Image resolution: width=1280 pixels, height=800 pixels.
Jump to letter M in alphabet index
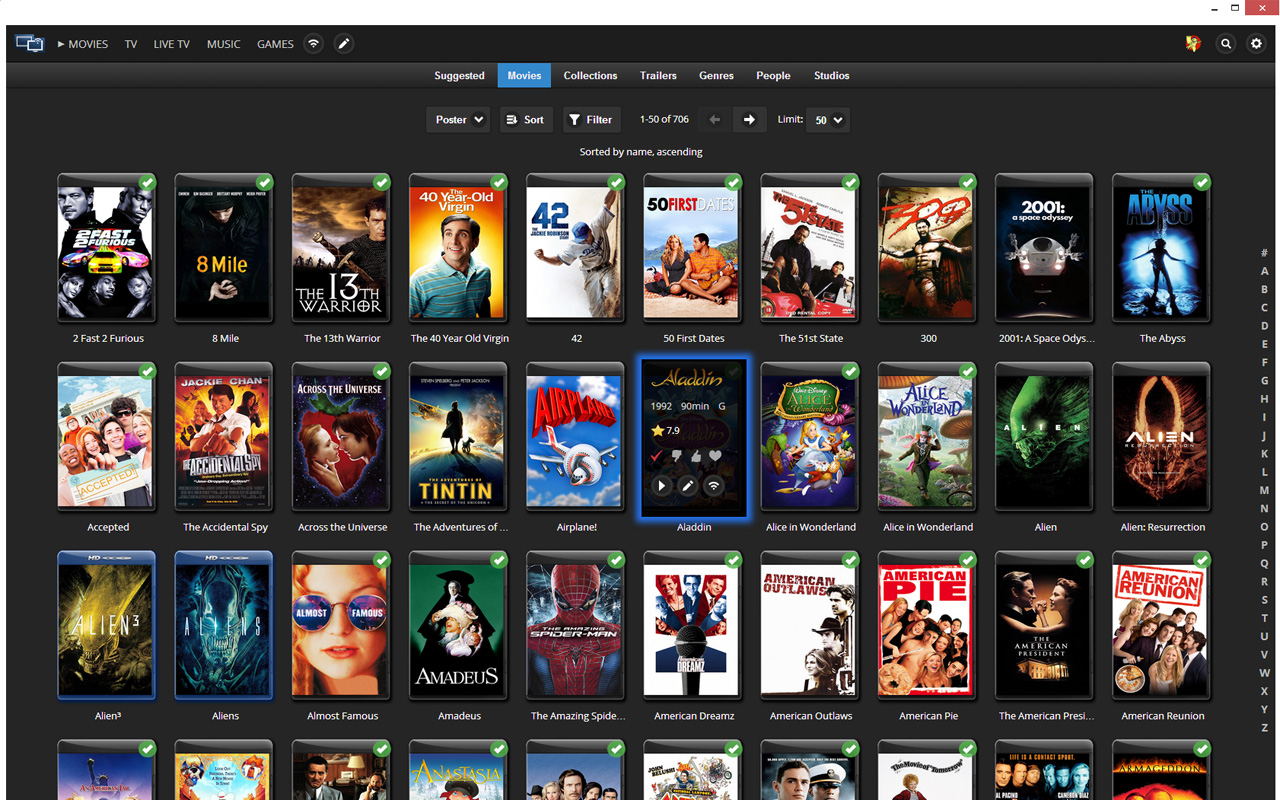click(1264, 490)
